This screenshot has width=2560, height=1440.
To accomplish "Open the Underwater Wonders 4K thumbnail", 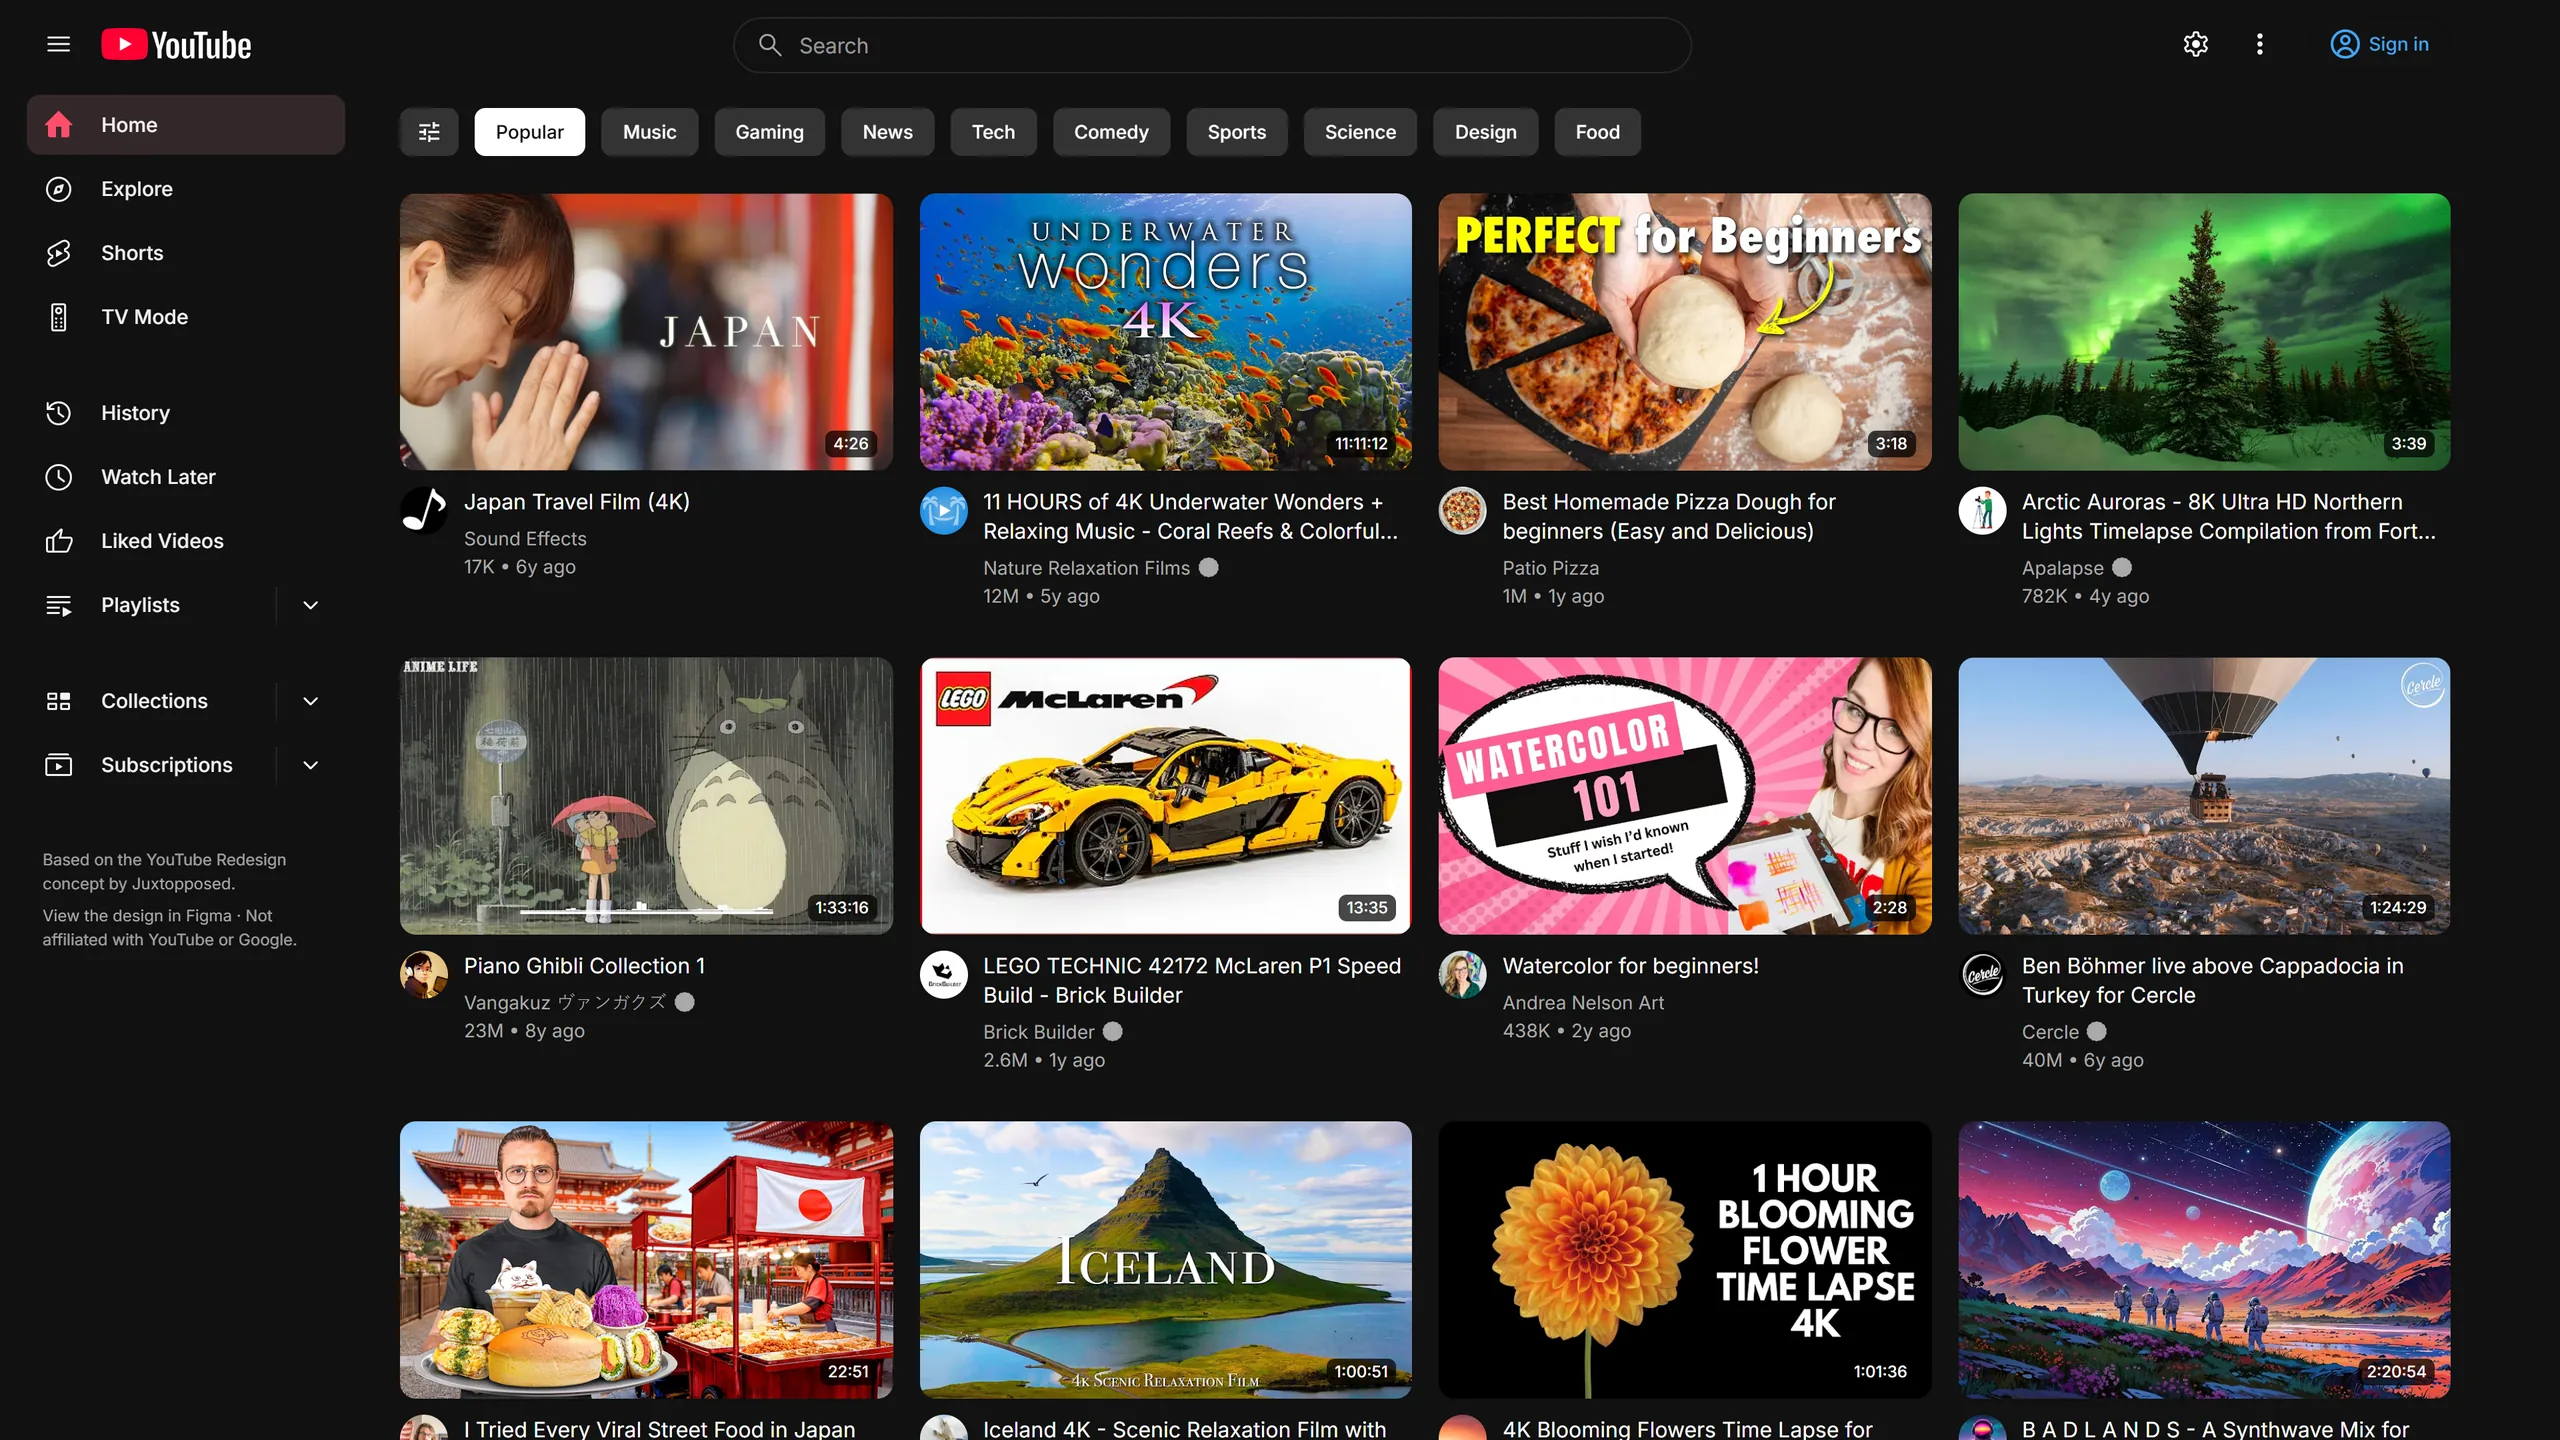I will pyautogui.click(x=1165, y=332).
